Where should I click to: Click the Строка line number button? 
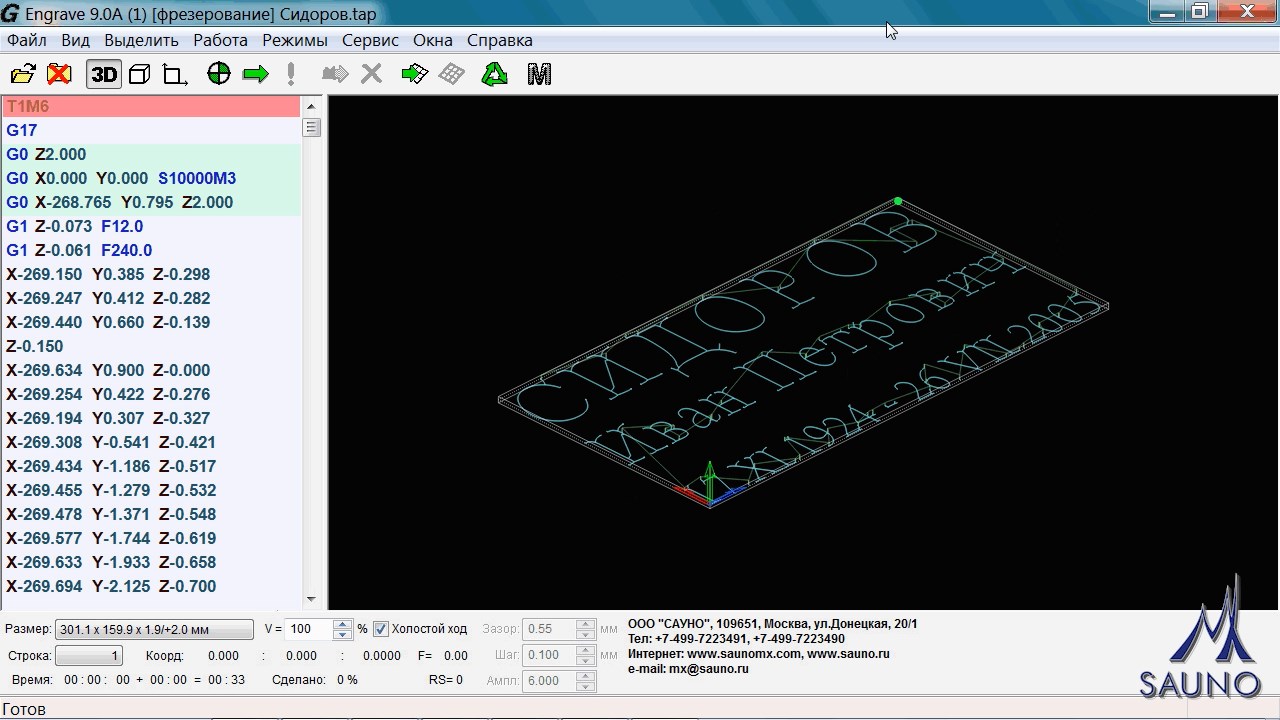pos(89,656)
